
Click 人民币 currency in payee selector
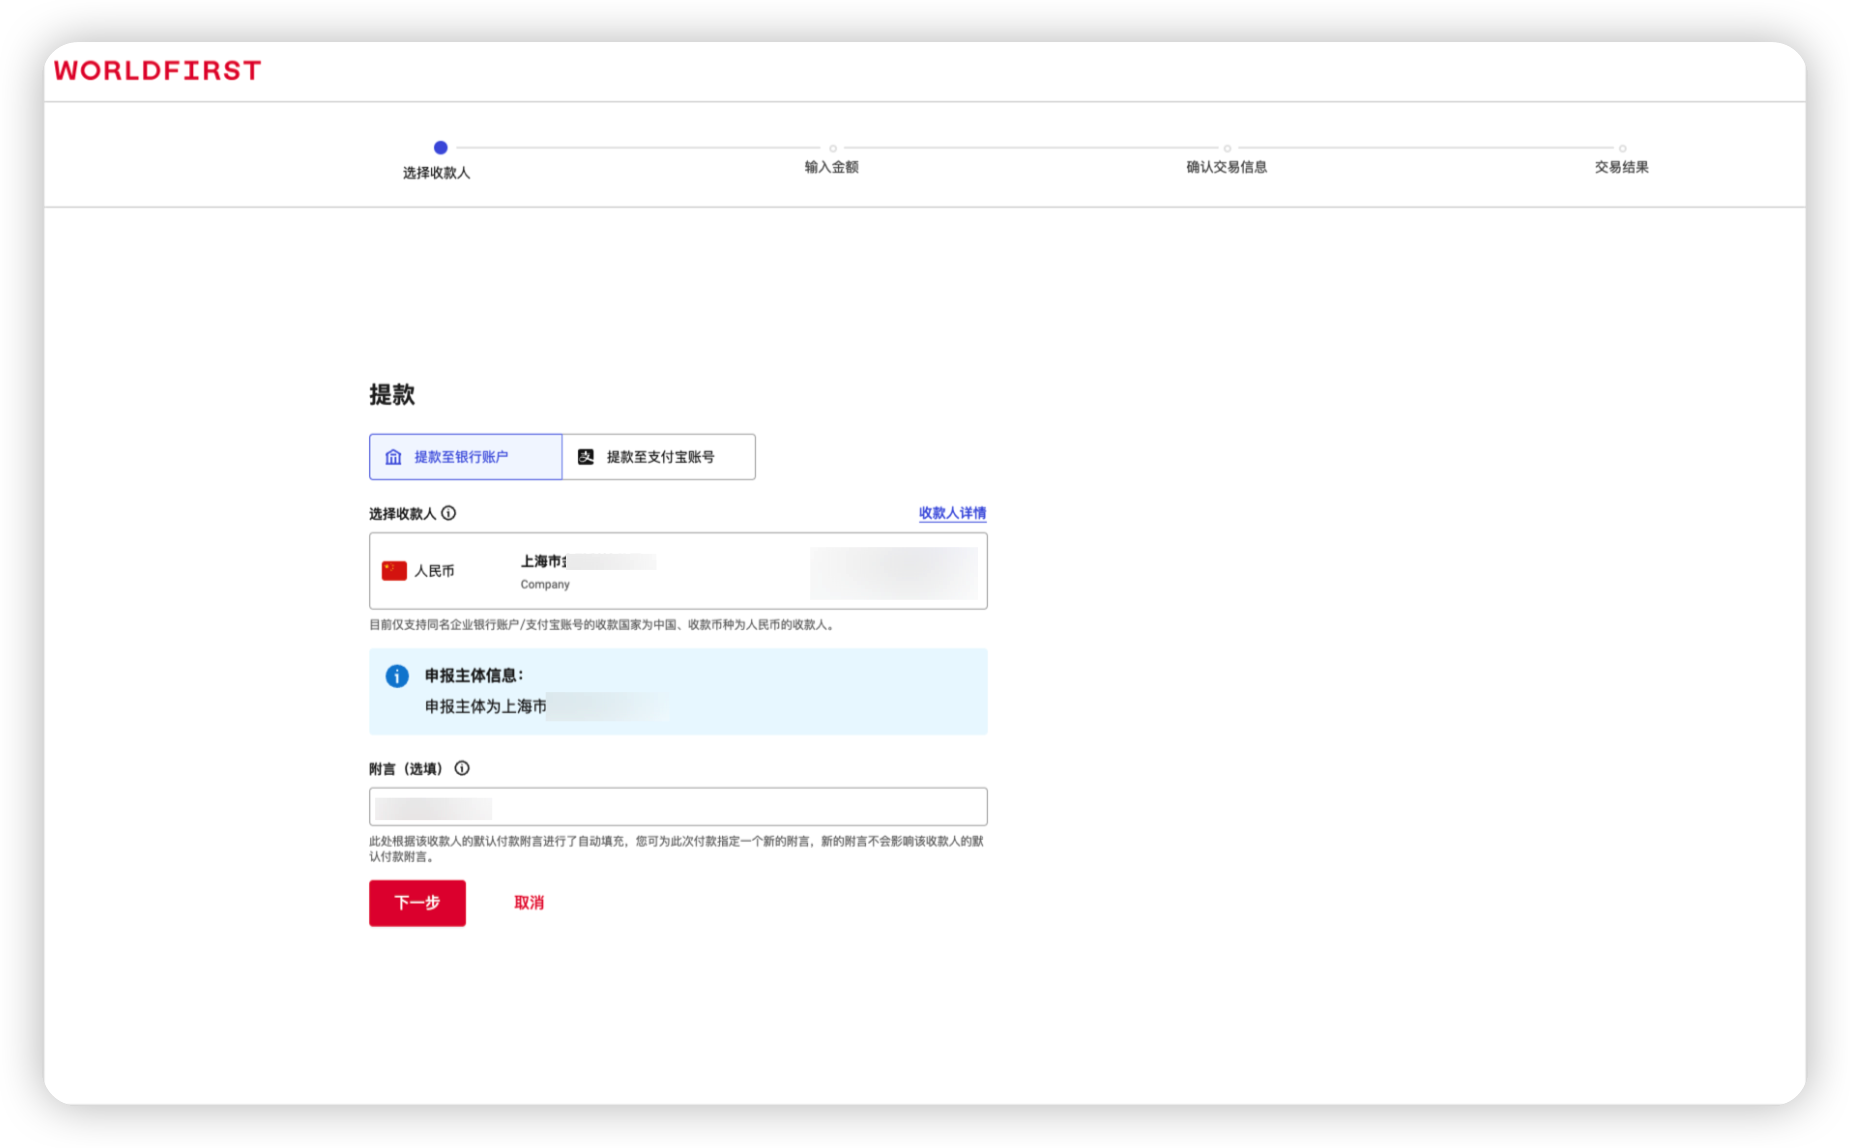pos(434,571)
